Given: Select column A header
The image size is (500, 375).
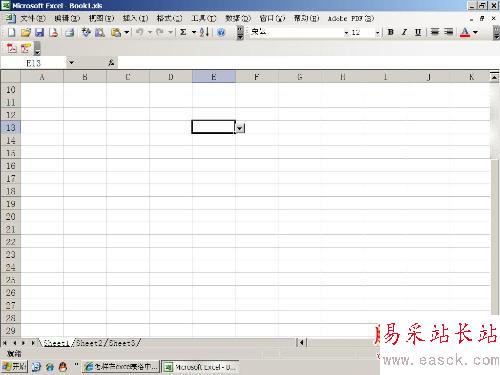Looking at the screenshot, I should point(42,77).
